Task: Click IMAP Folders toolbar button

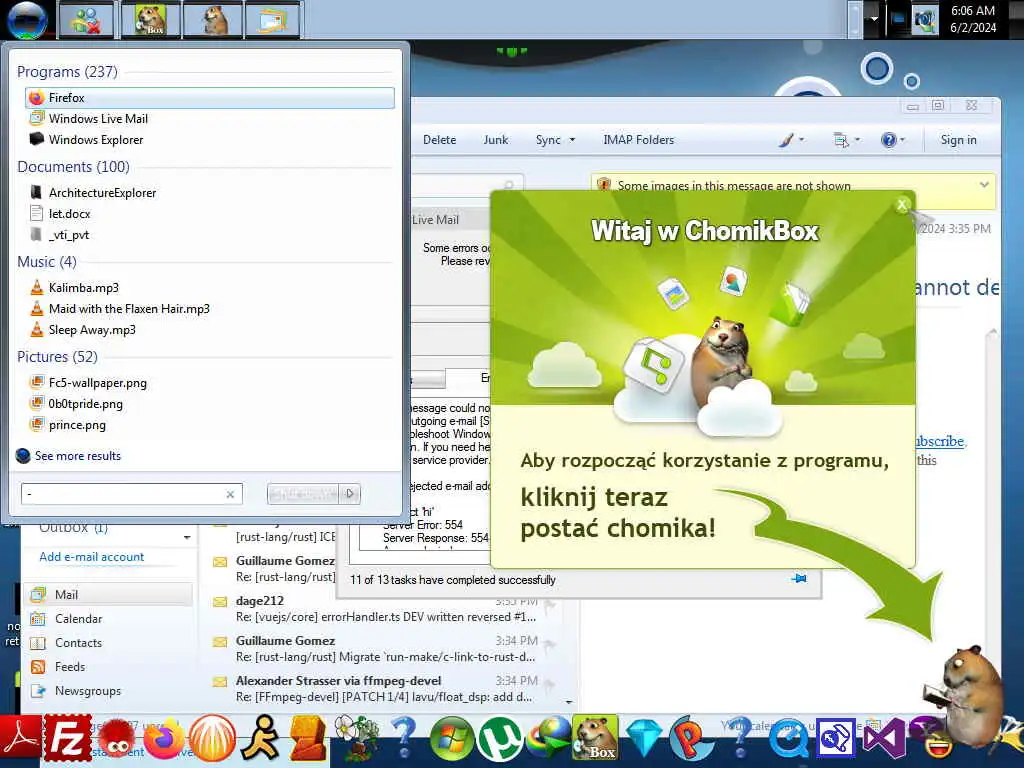Action: click(x=638, y=140)
